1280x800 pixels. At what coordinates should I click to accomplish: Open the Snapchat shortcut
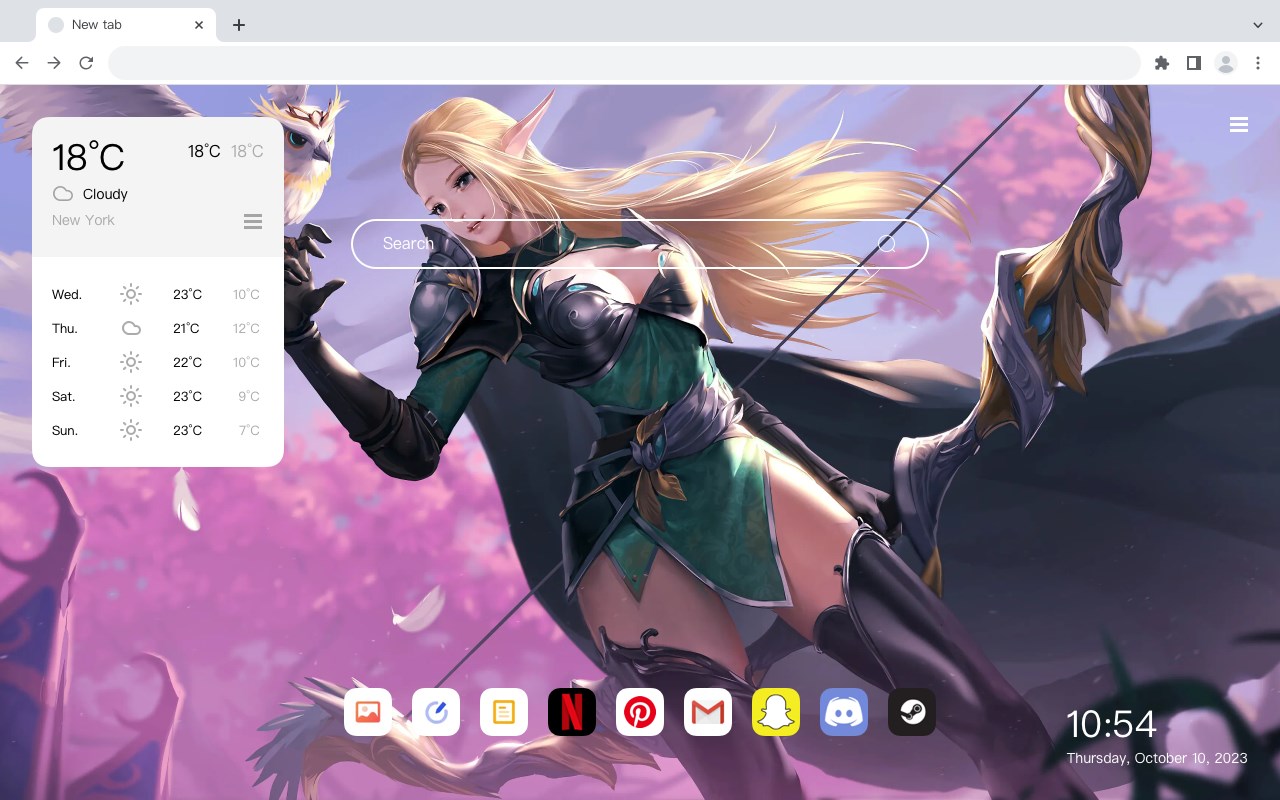(x=776, y=712)
